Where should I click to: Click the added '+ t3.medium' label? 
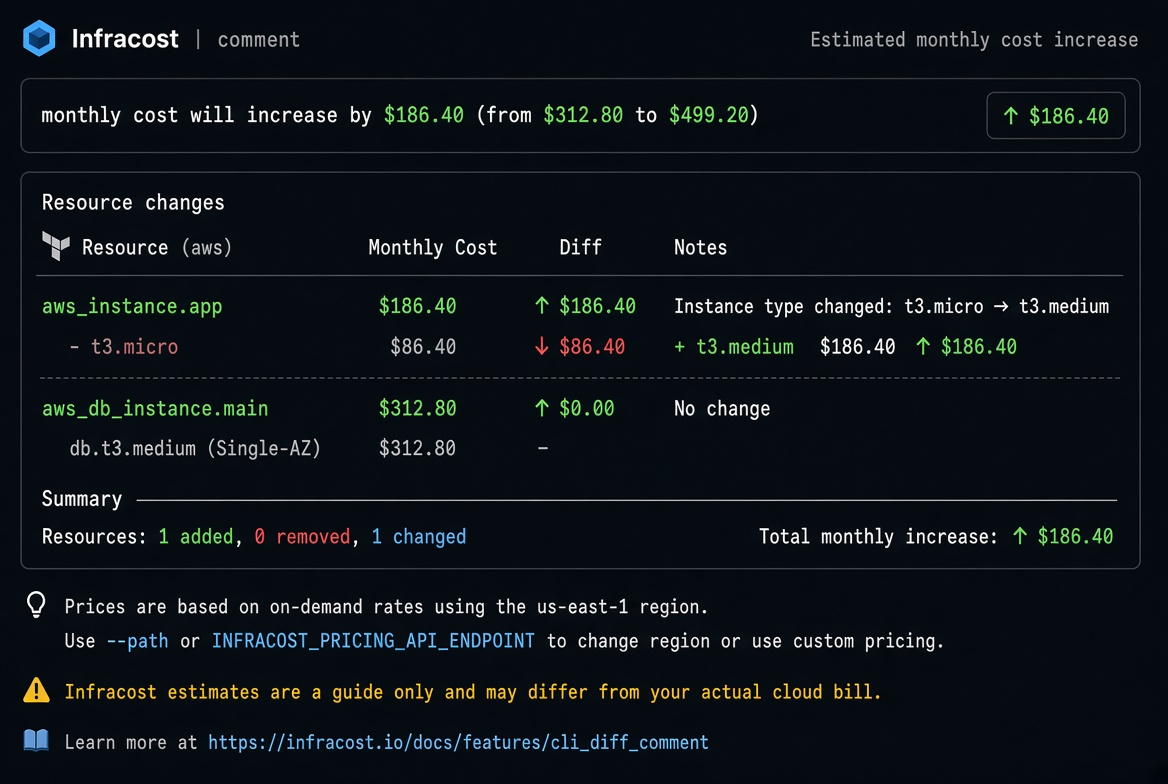click(734, 347)
